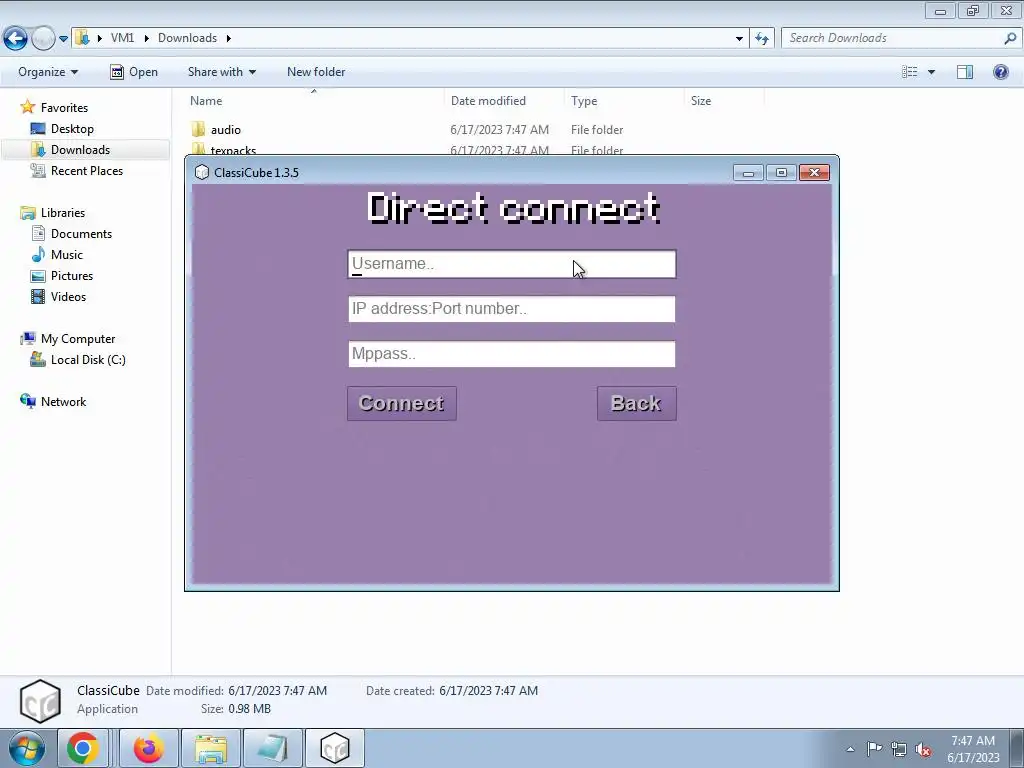The height and width of the screenshot is (768, 1024).
Task: Open the view options dropdown arrow
Action: pos(931,72)
